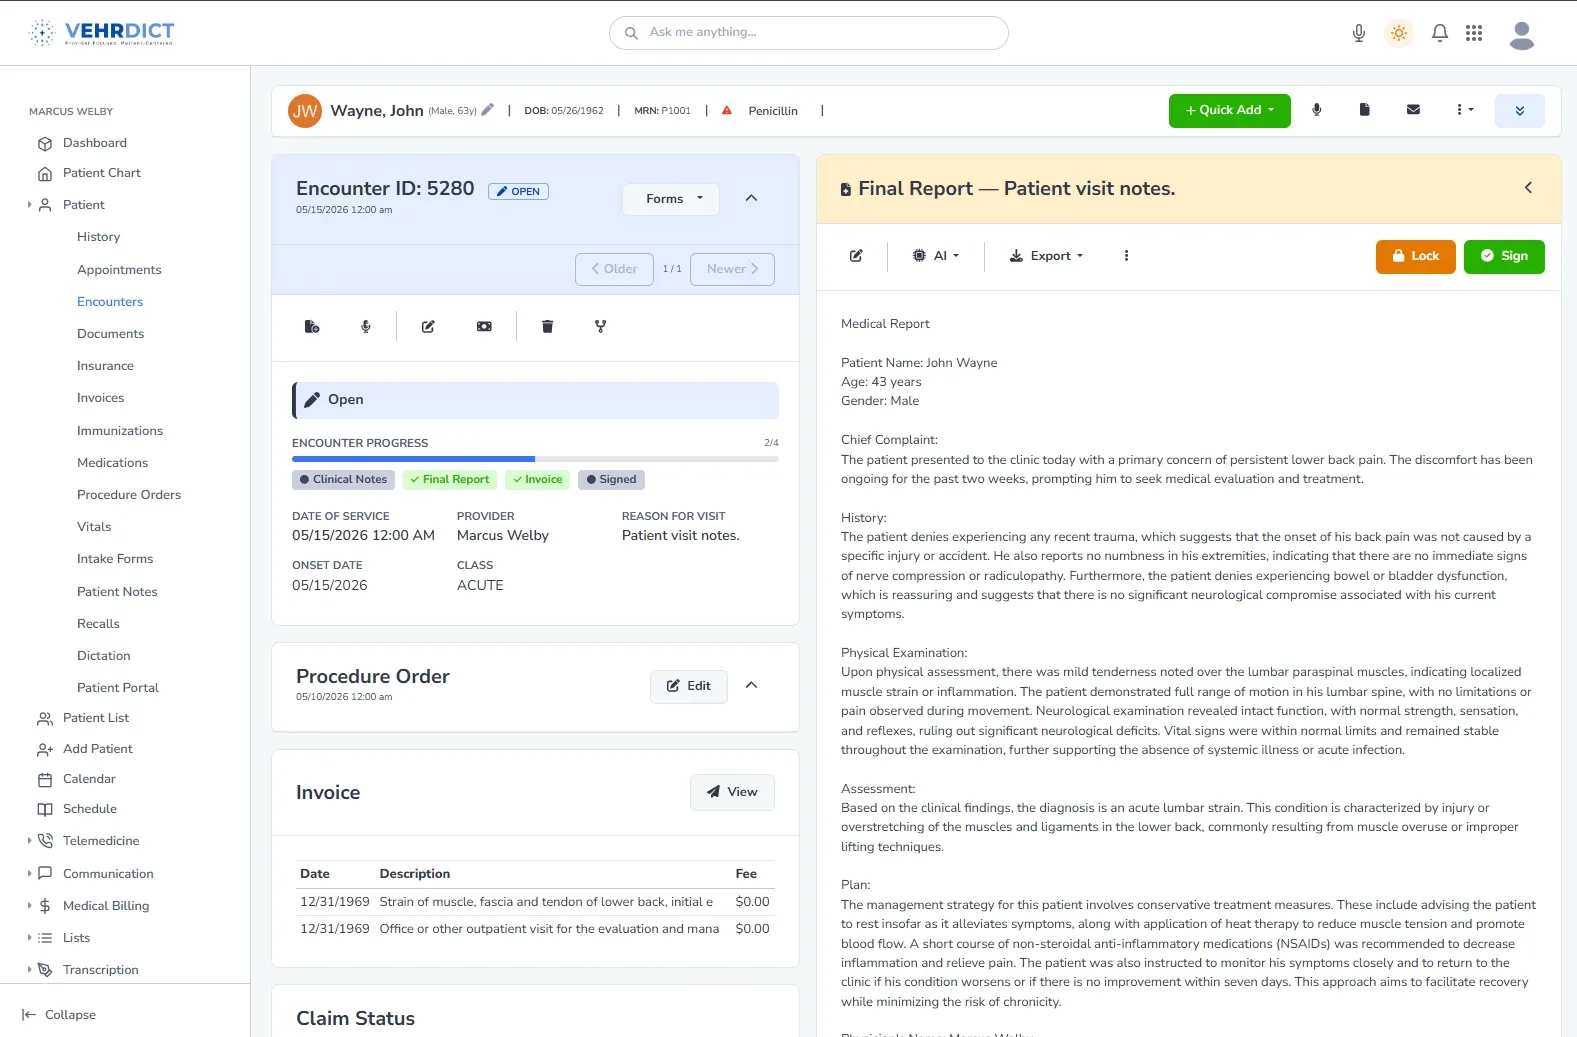Lock the final report
Screen dimensions: 1577x1037
1416,256
